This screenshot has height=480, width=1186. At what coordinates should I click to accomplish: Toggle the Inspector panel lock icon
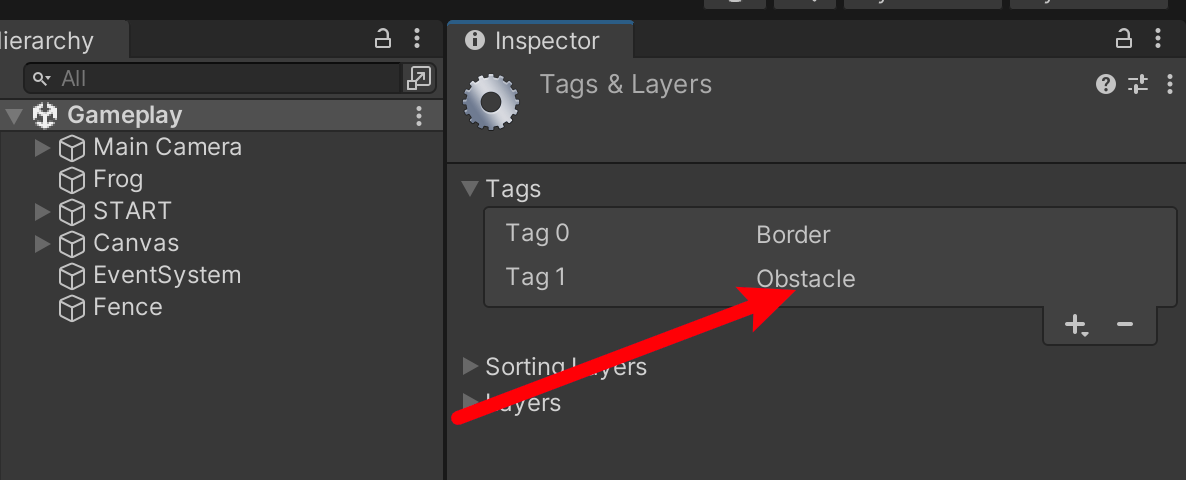(x=1125, y=39)
